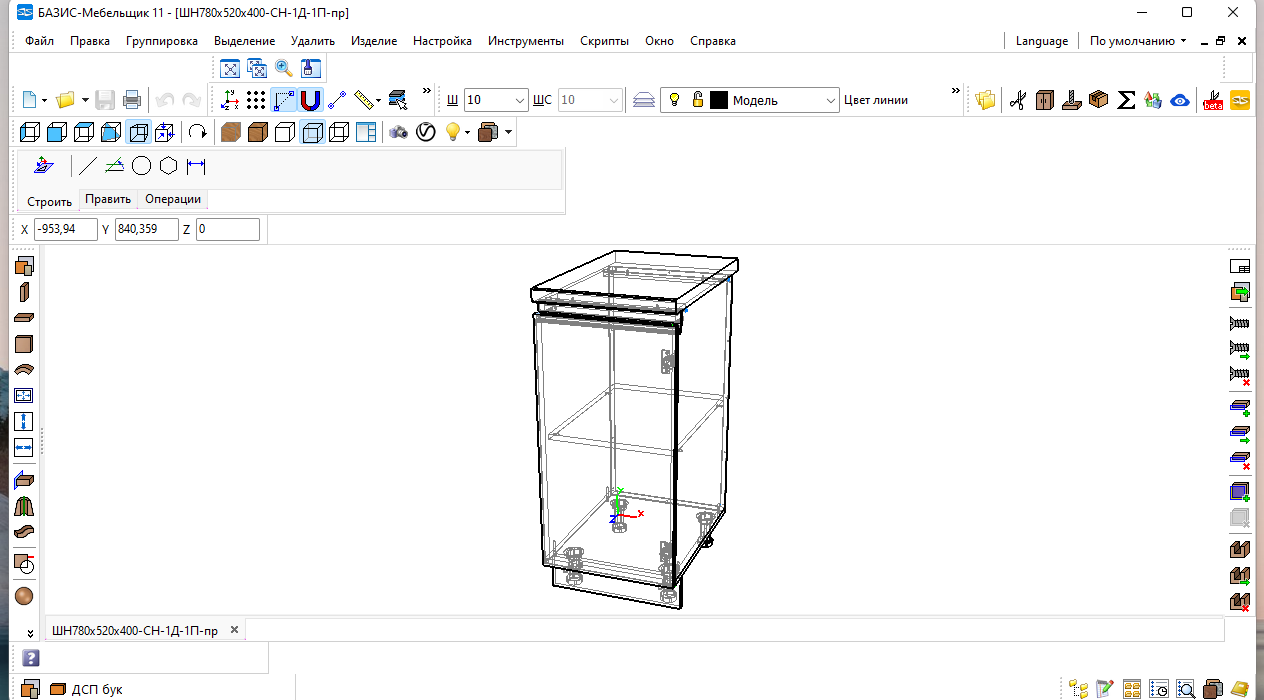1264x700 pixels.
Task: Click the camera snapshot icon
Action: pos(398,132)
